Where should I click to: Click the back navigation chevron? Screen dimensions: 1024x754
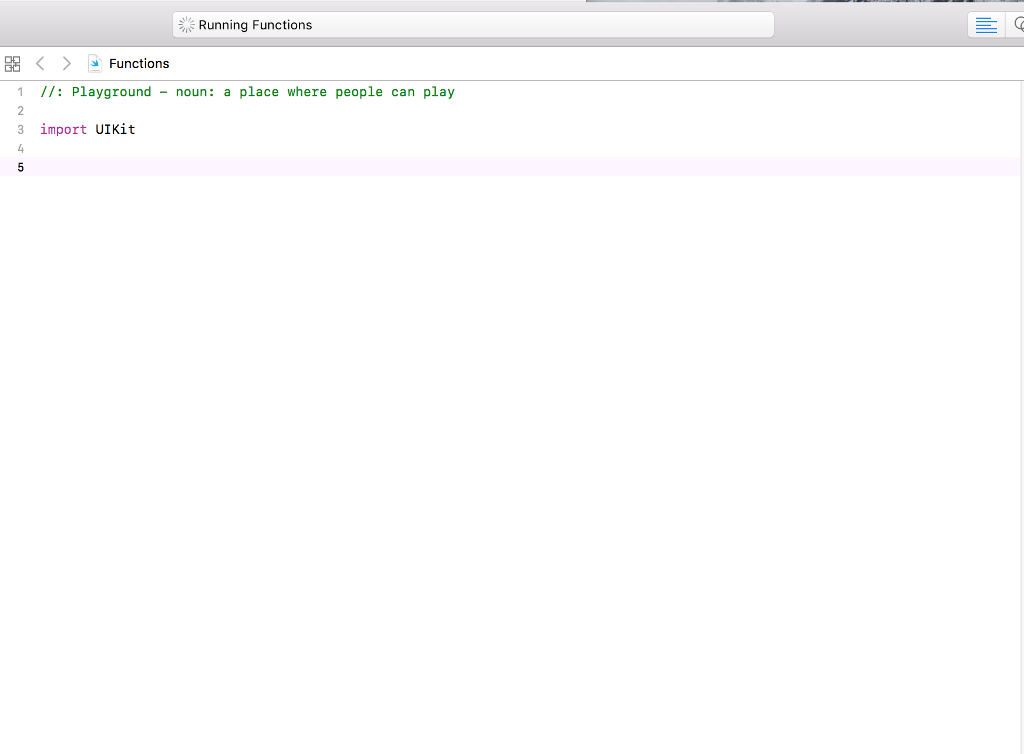click(40, 63)
